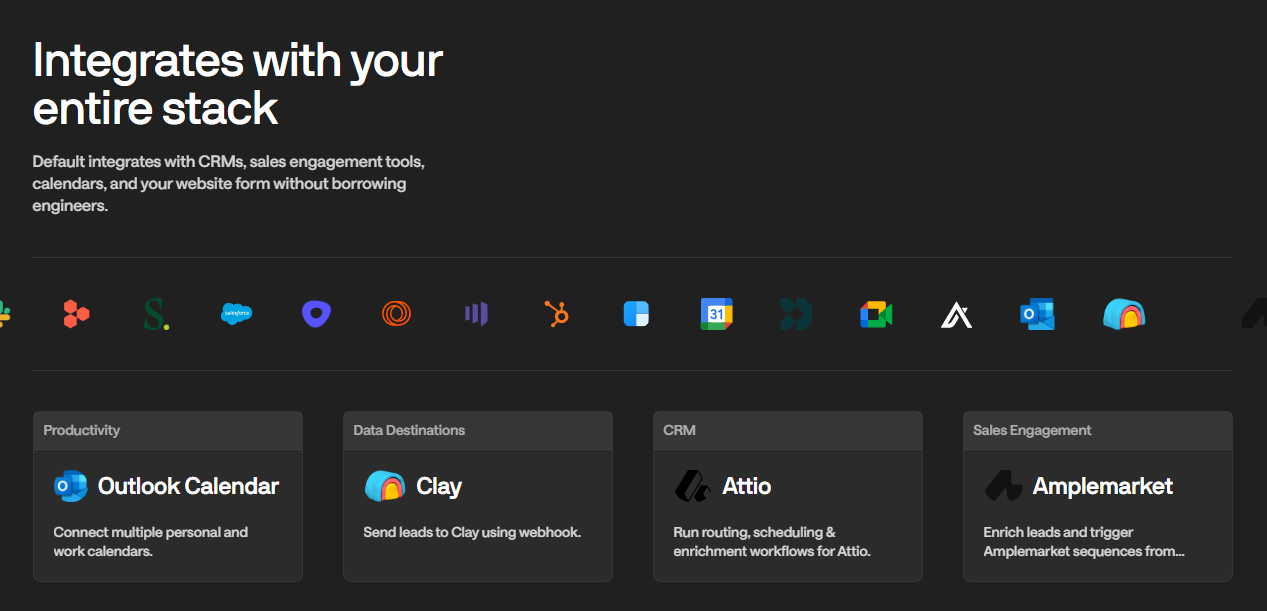Click the Slack logo in the integrations strip
The image size is (1267, 611).
pyautogui.click(x=5, y=314)
